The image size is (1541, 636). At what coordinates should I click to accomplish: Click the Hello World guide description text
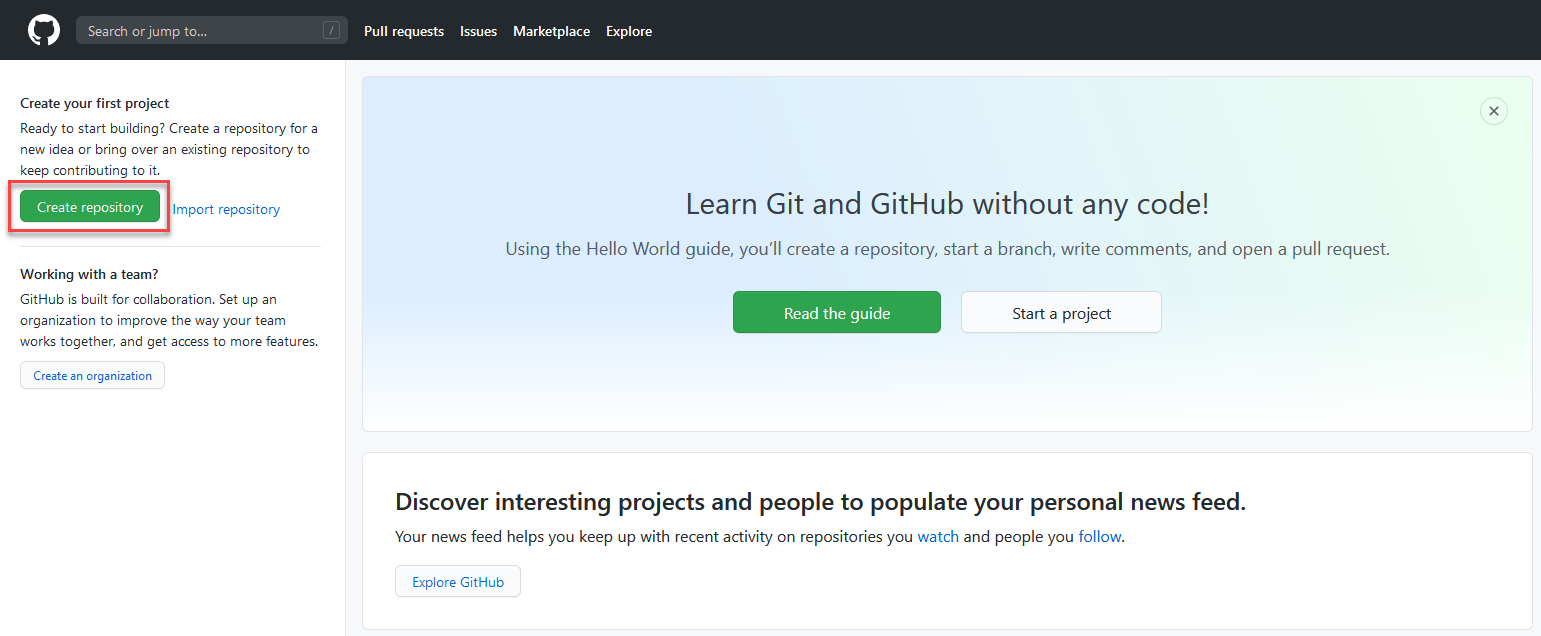tap(946, 248)
